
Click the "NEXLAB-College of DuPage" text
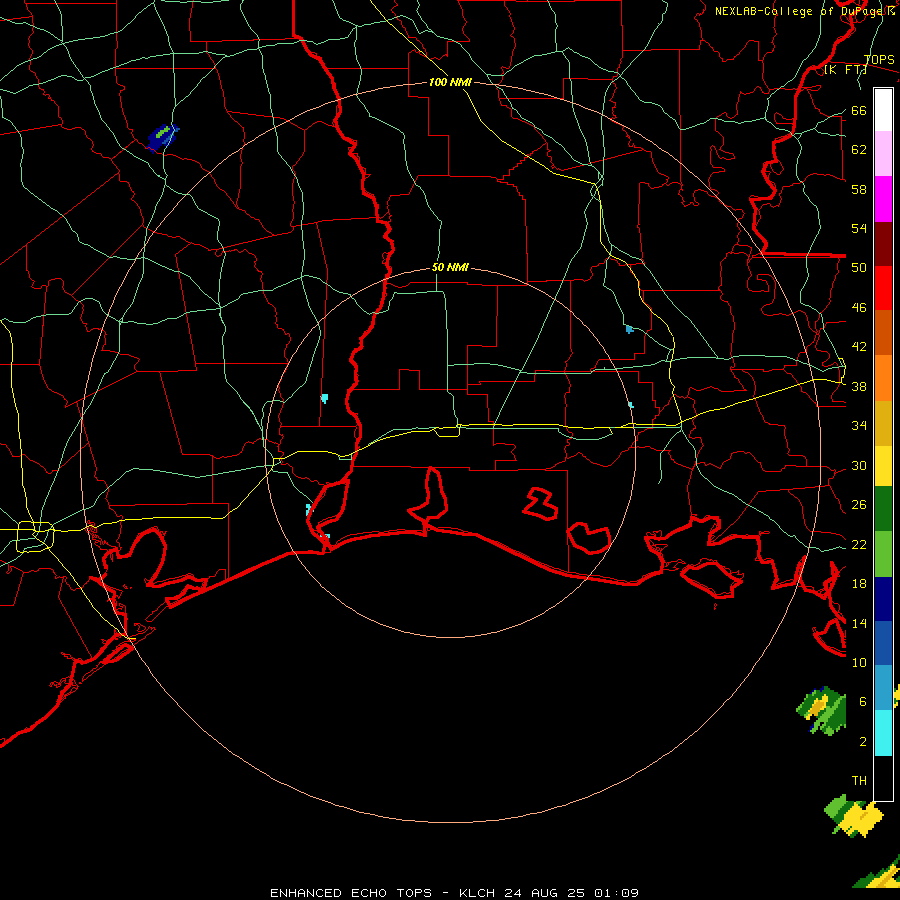799,11
